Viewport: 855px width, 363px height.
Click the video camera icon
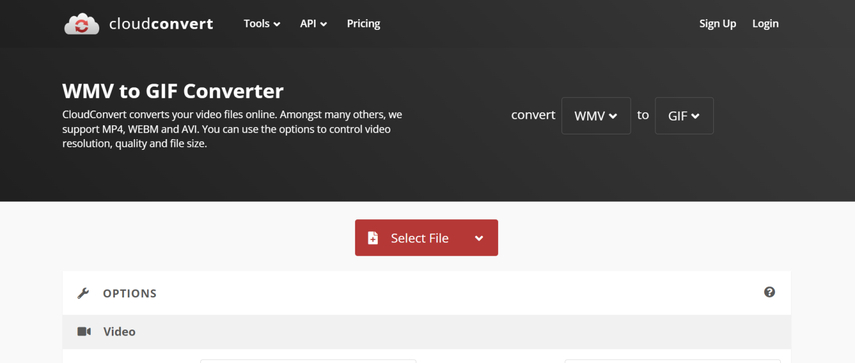coord(84,331)
